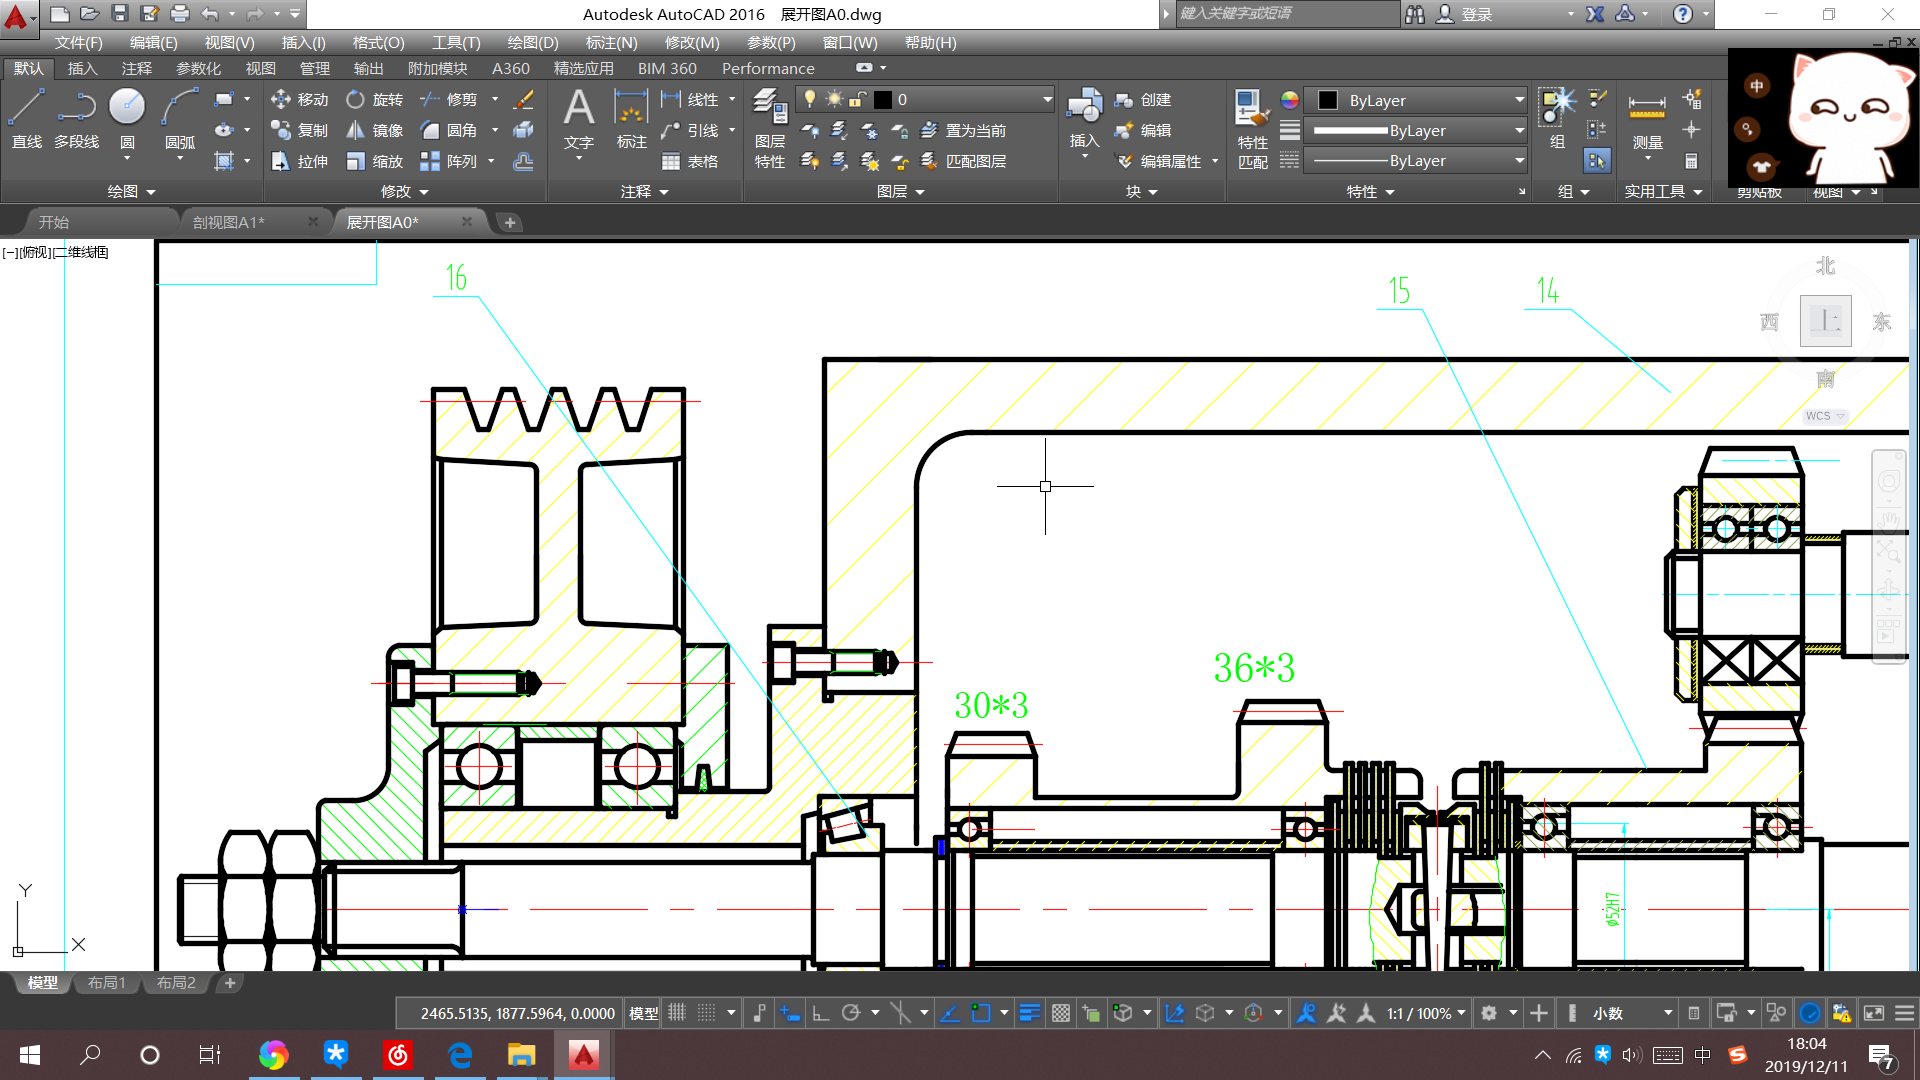Open the 格式(O) menu
Screen dimensions: 1920x1080
(x=378, y=42)
